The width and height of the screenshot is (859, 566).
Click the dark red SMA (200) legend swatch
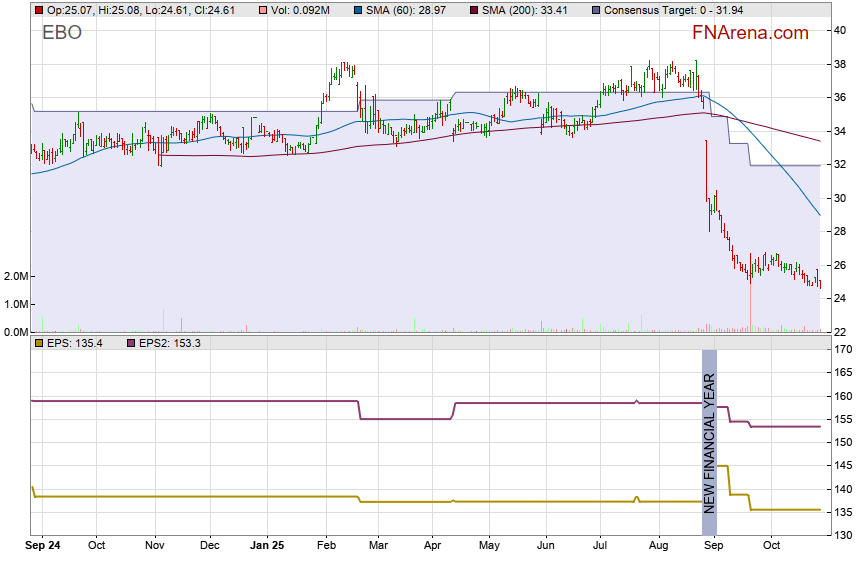tap(473, 10)
